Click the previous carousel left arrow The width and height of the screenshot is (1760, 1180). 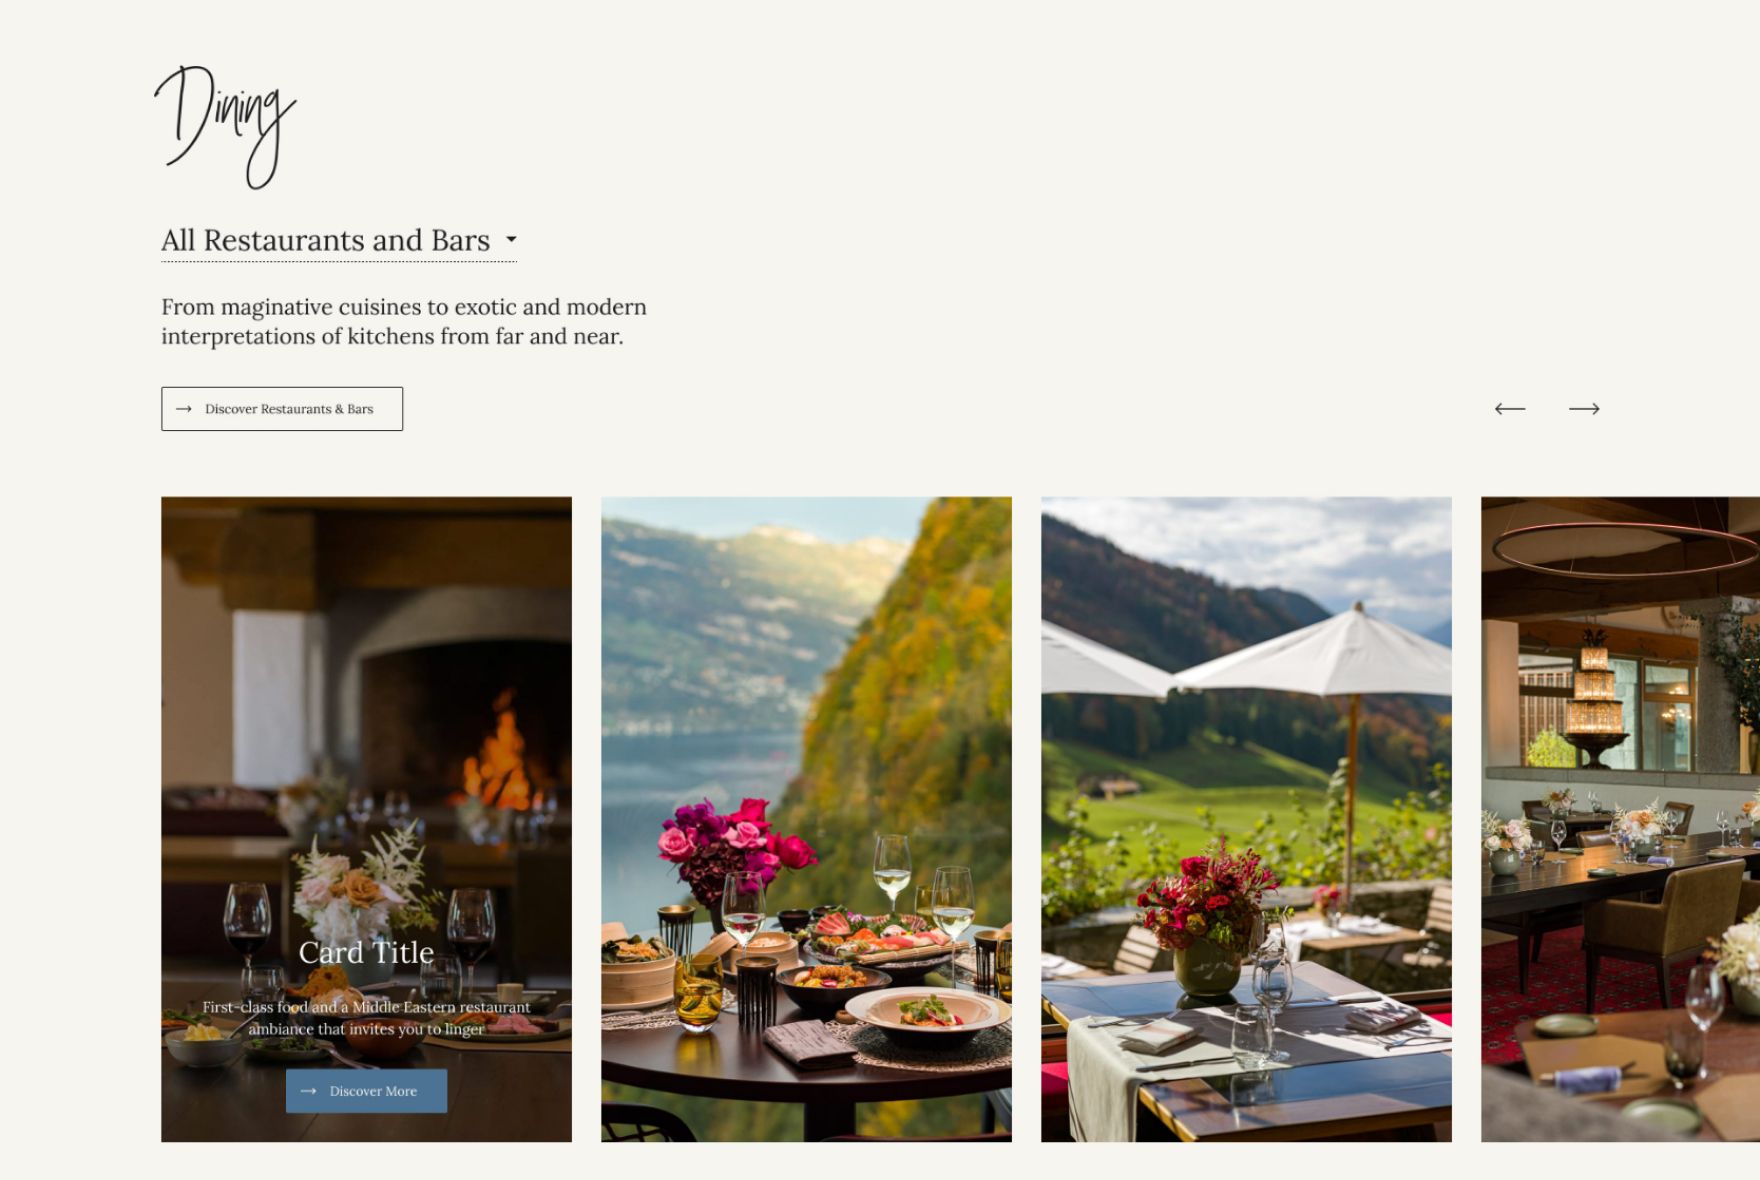(x=1509, y=409)
